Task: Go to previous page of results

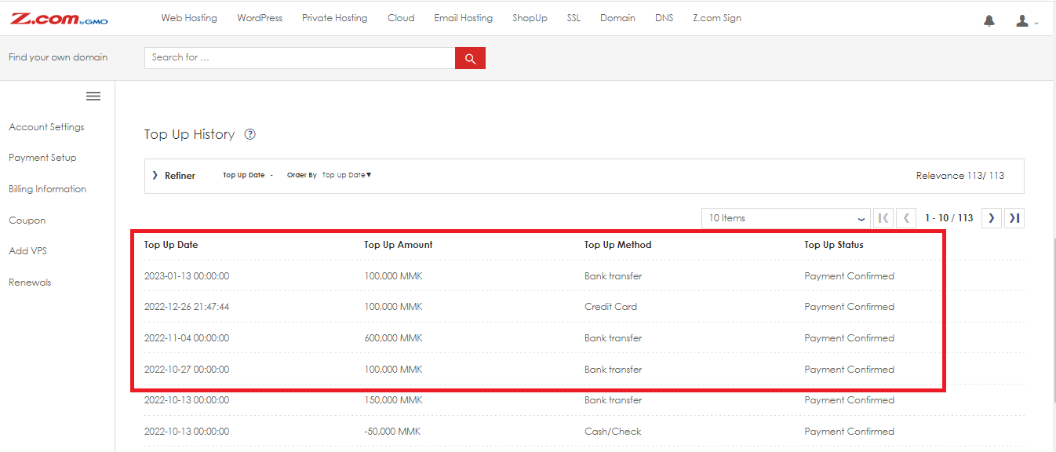Action: click(906, 218)
